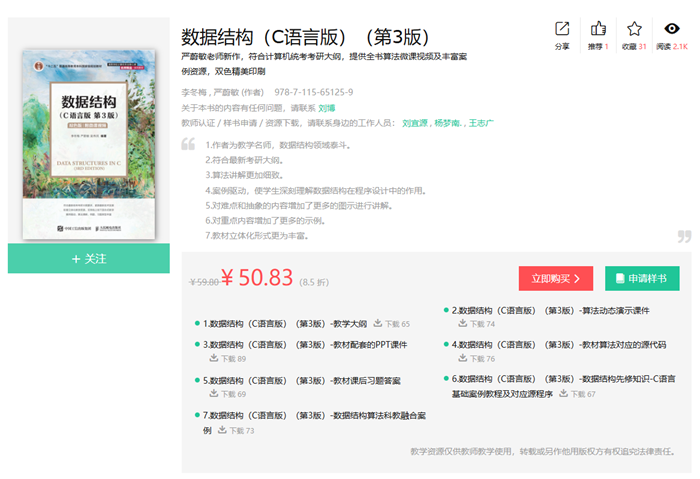The image size is (700, 479).
Task: Click the discounted price ¥50.83
Action: [x=257, y=277]
